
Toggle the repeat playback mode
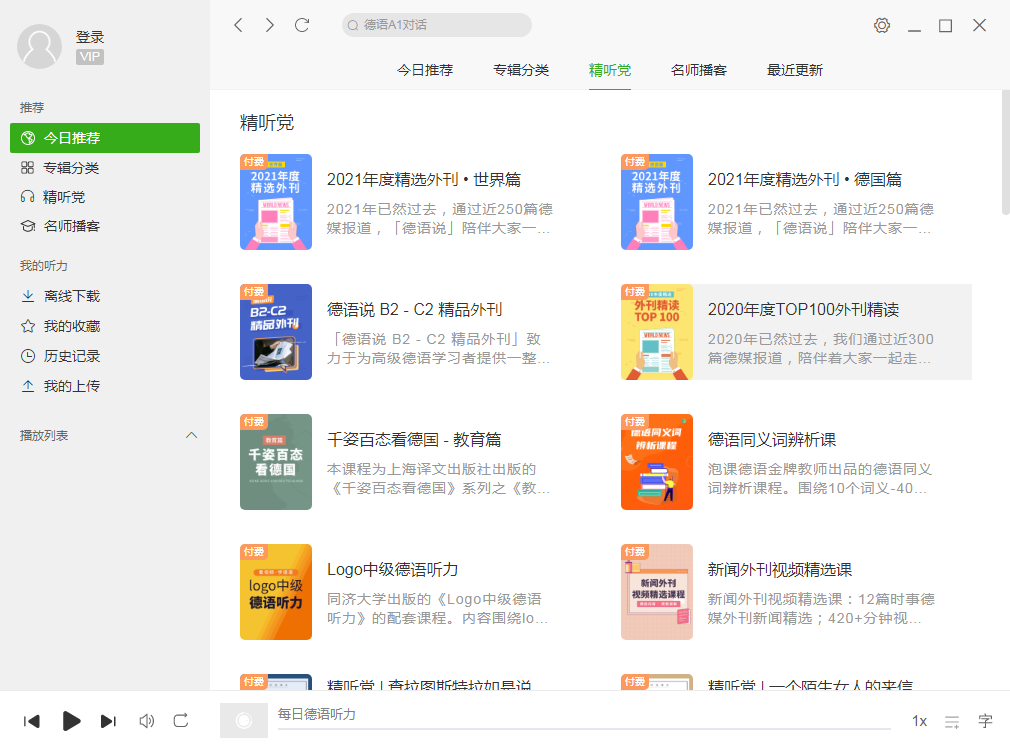[181, 721]
